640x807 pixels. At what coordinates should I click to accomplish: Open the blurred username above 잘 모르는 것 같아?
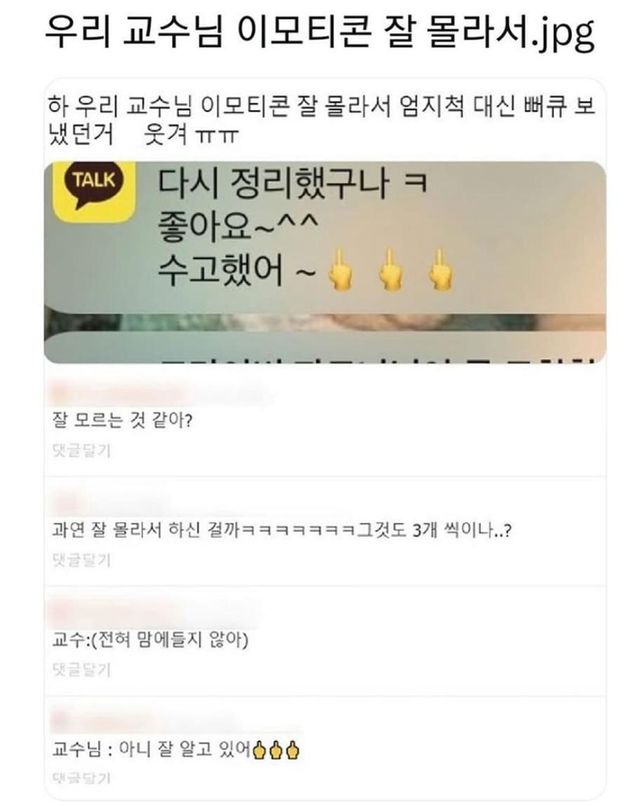[159, 394]
